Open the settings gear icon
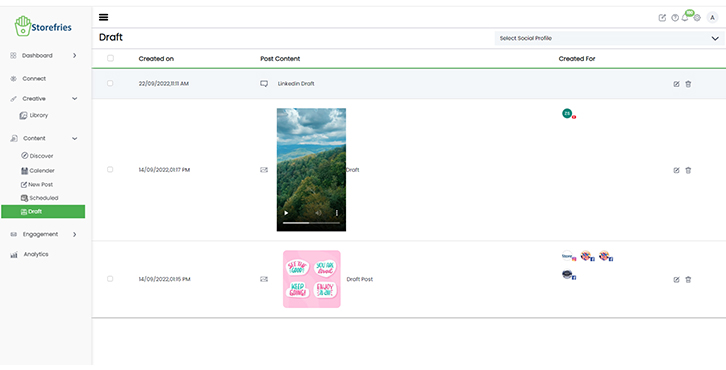 pyautogui.click(x=697, y=18)
